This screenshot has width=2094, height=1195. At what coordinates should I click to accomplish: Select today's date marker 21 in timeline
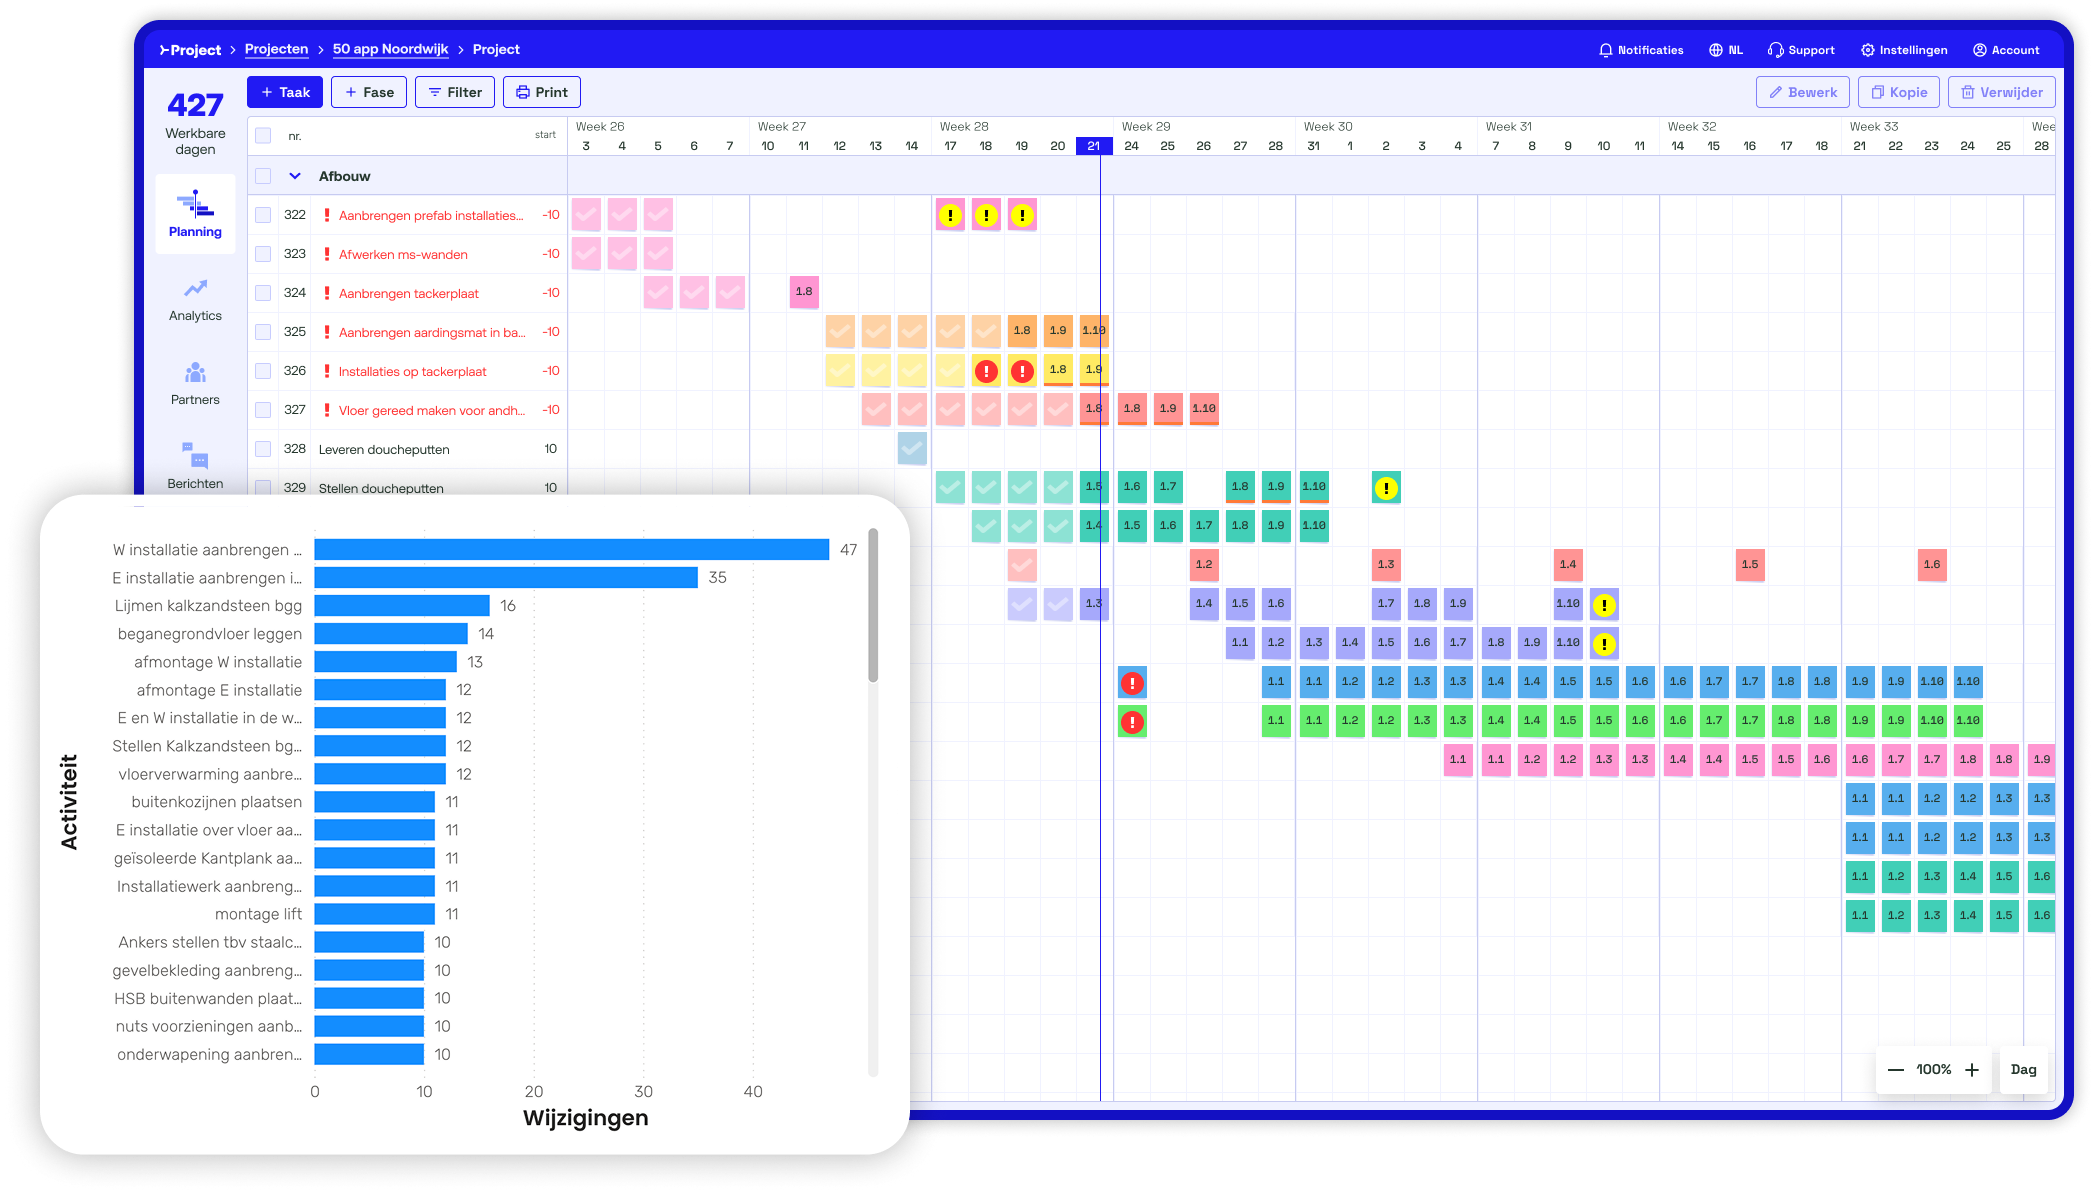[x=1094, y=146]
